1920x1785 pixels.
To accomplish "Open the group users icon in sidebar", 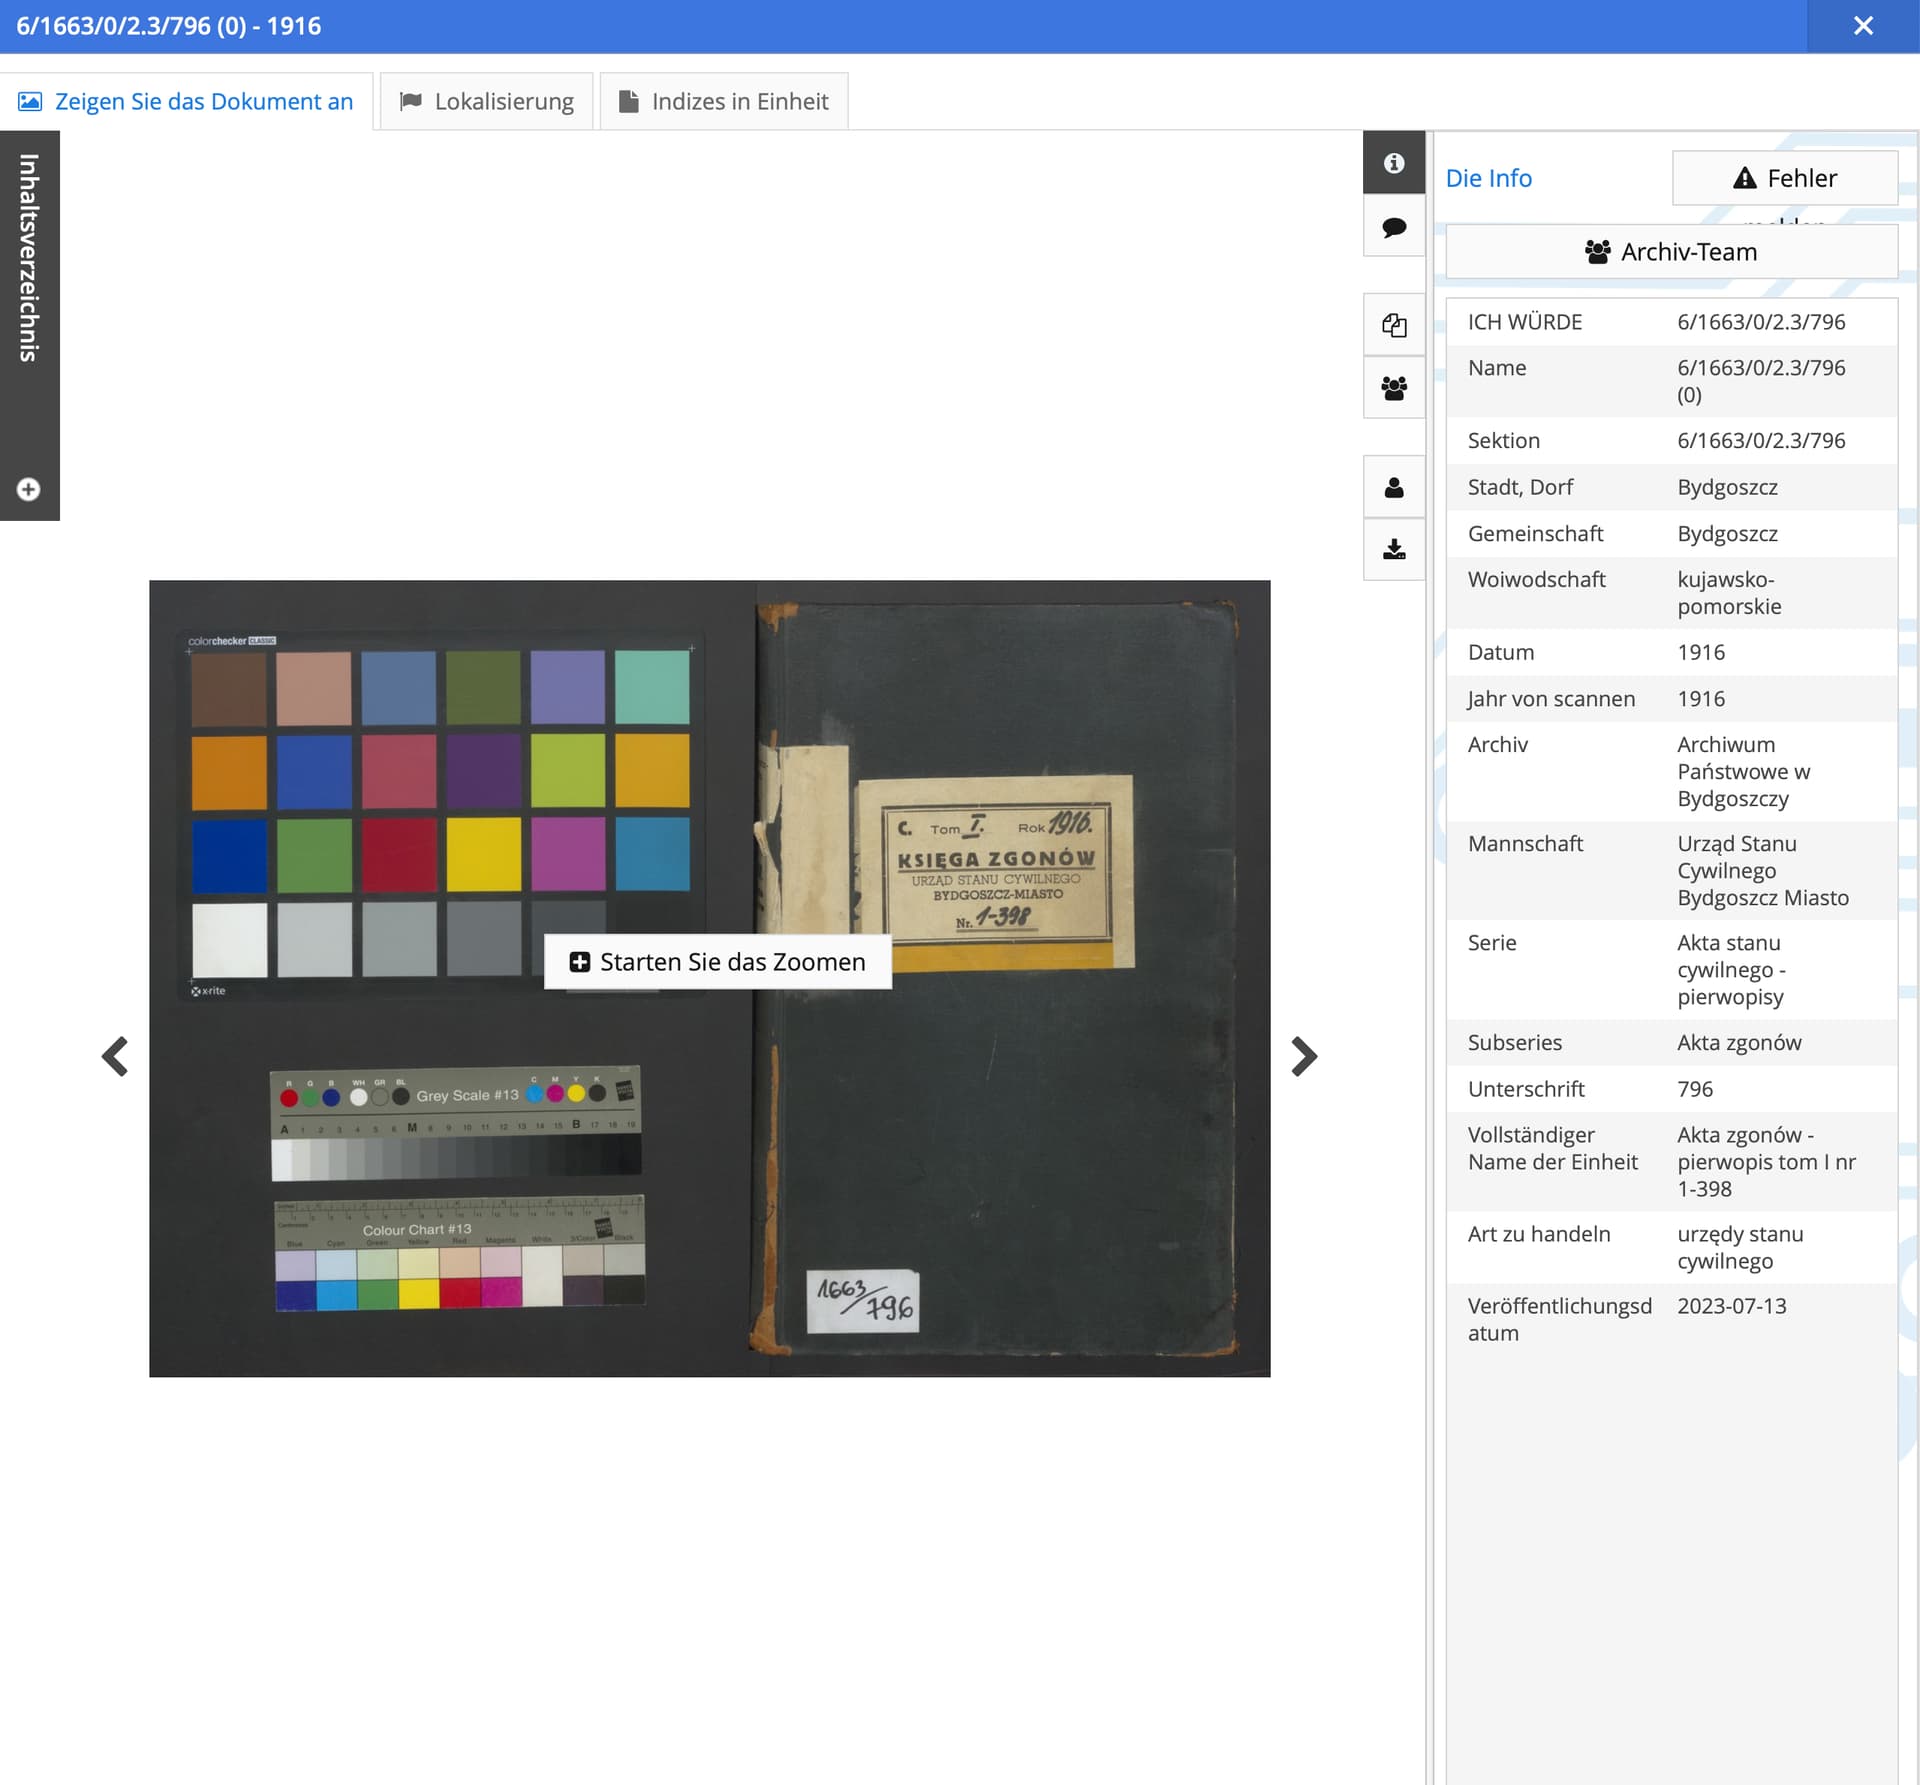I will pyautogui.click(x=1393, y=388).
